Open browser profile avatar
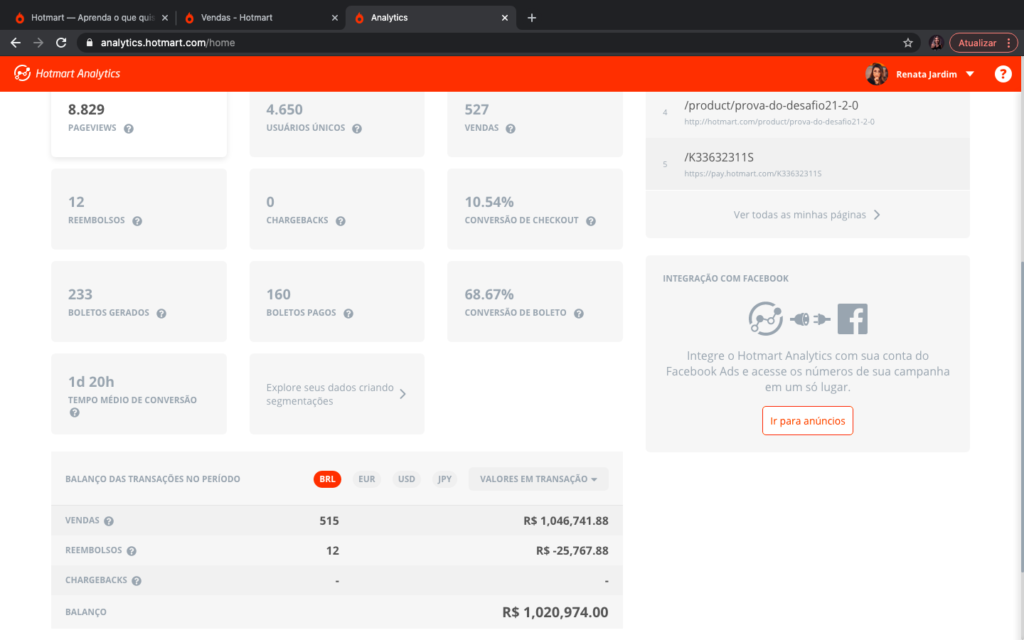1024x640 pixels. point(936,42)
